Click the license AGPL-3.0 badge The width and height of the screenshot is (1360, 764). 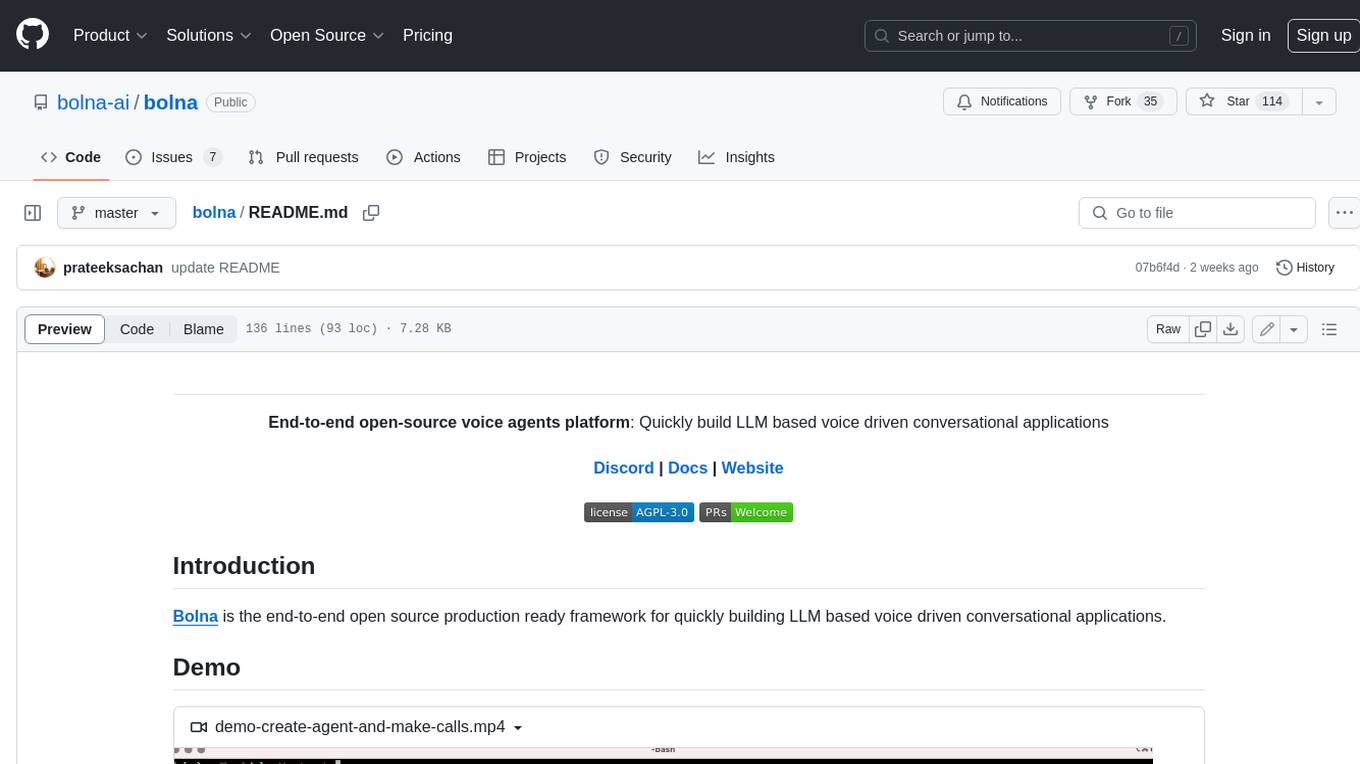click(x=639, y=512)
